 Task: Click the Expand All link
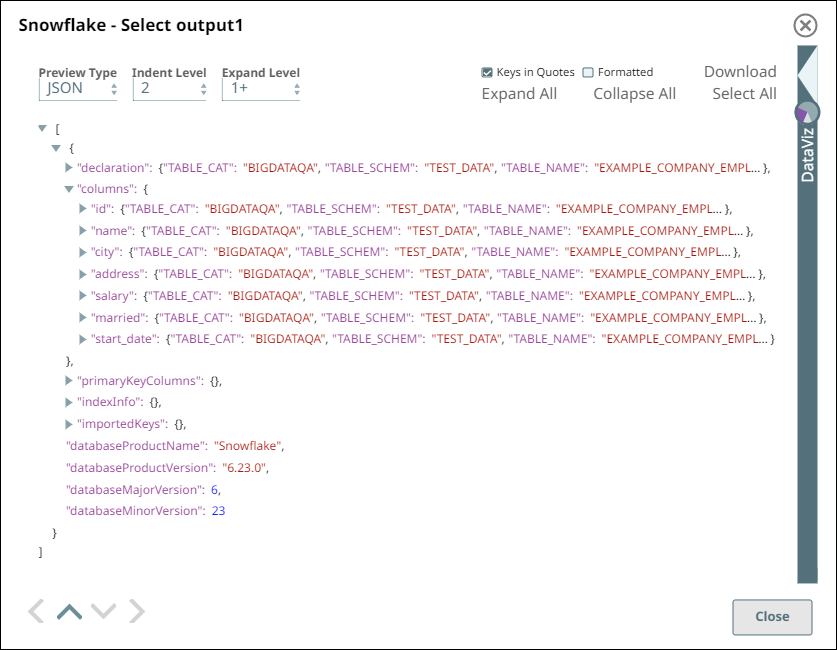point(519,94)
